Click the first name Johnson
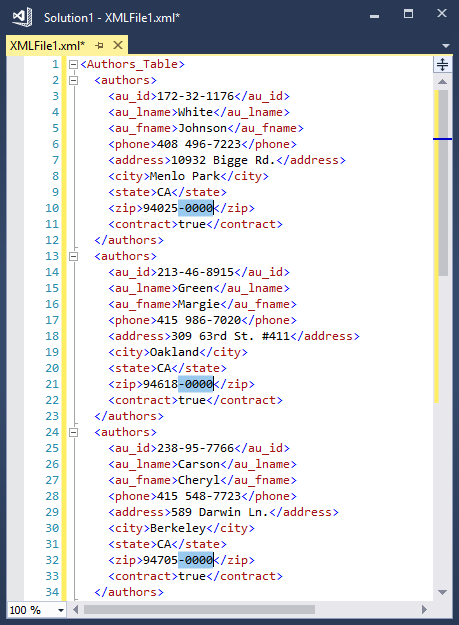 (x=202, y=128)
